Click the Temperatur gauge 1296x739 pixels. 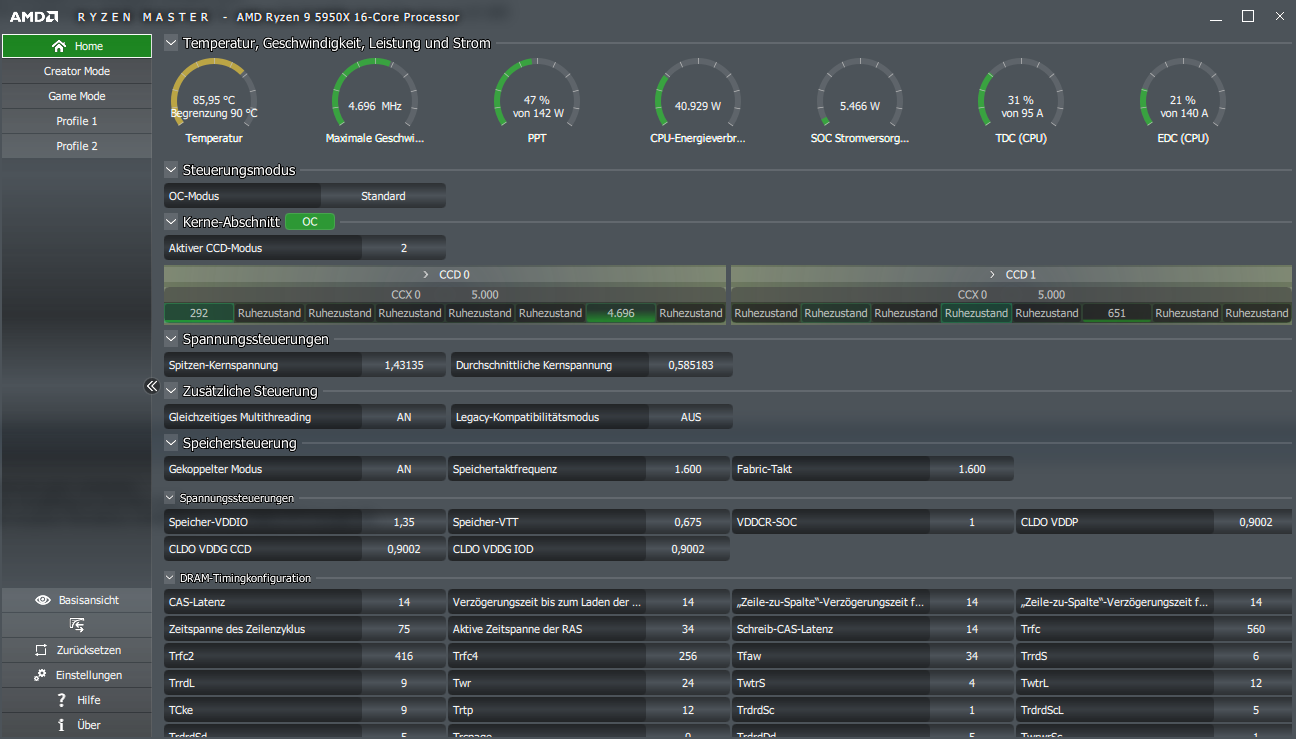tap(214, 101)
